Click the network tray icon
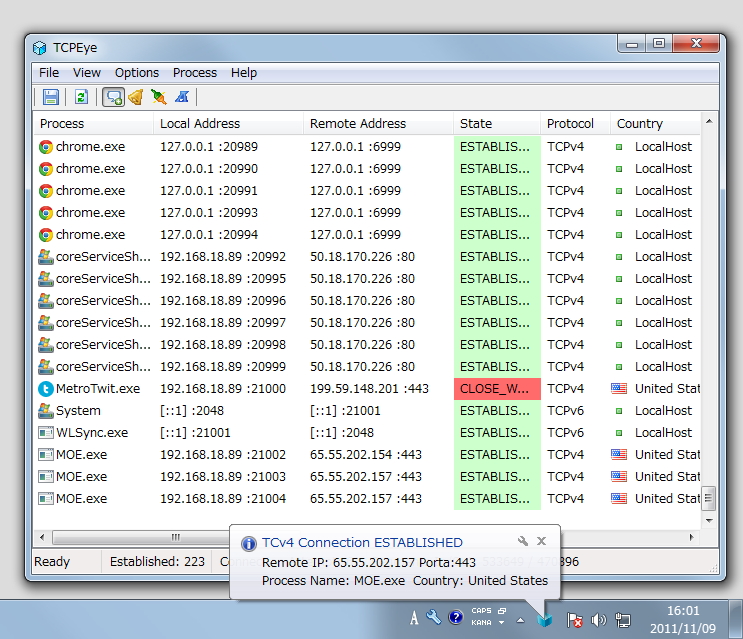743x639 pixels. coord(623,620)
